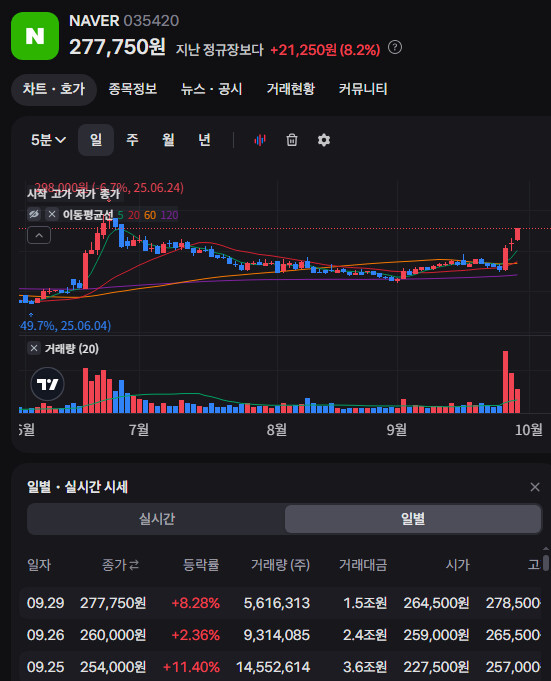Click volume value 5,616,313
551x681 pixels.
pyautogui.click(x=277, y=603)
